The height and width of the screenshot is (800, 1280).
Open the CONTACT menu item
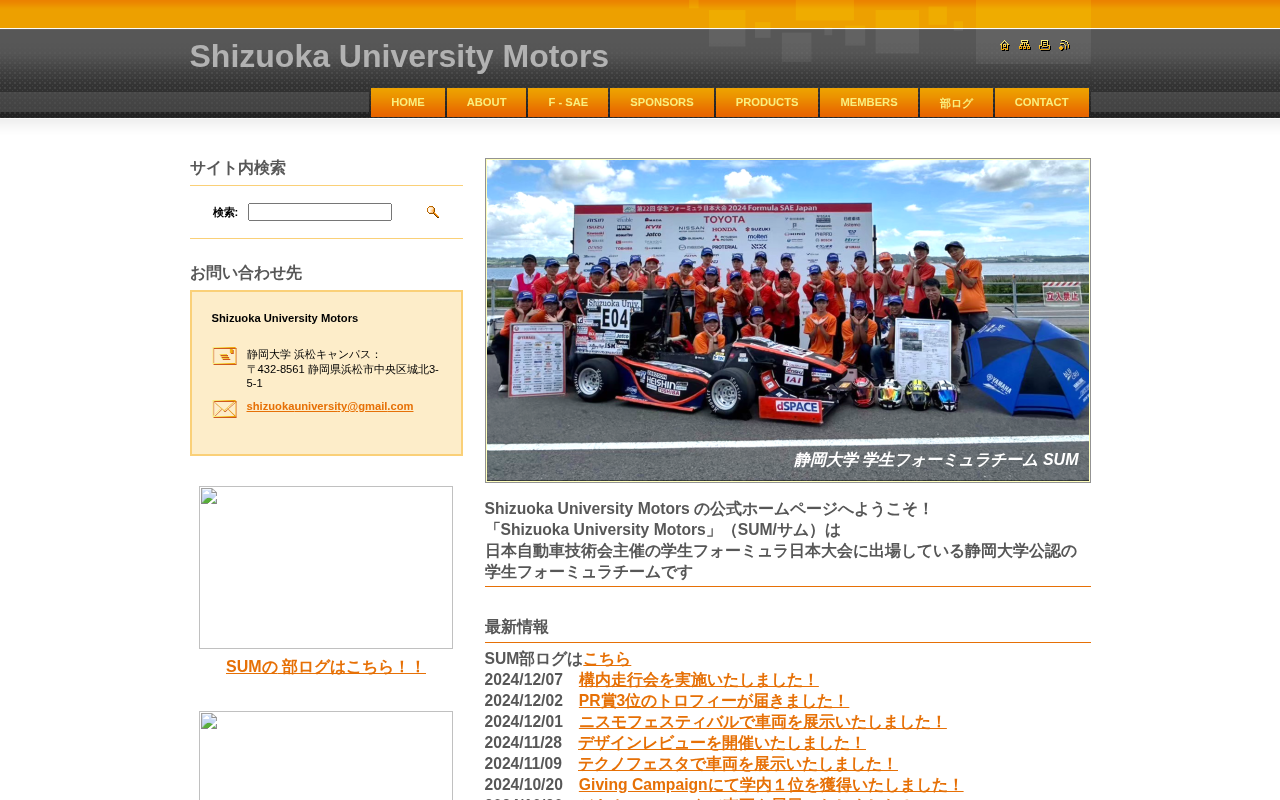pos(1041,102)
